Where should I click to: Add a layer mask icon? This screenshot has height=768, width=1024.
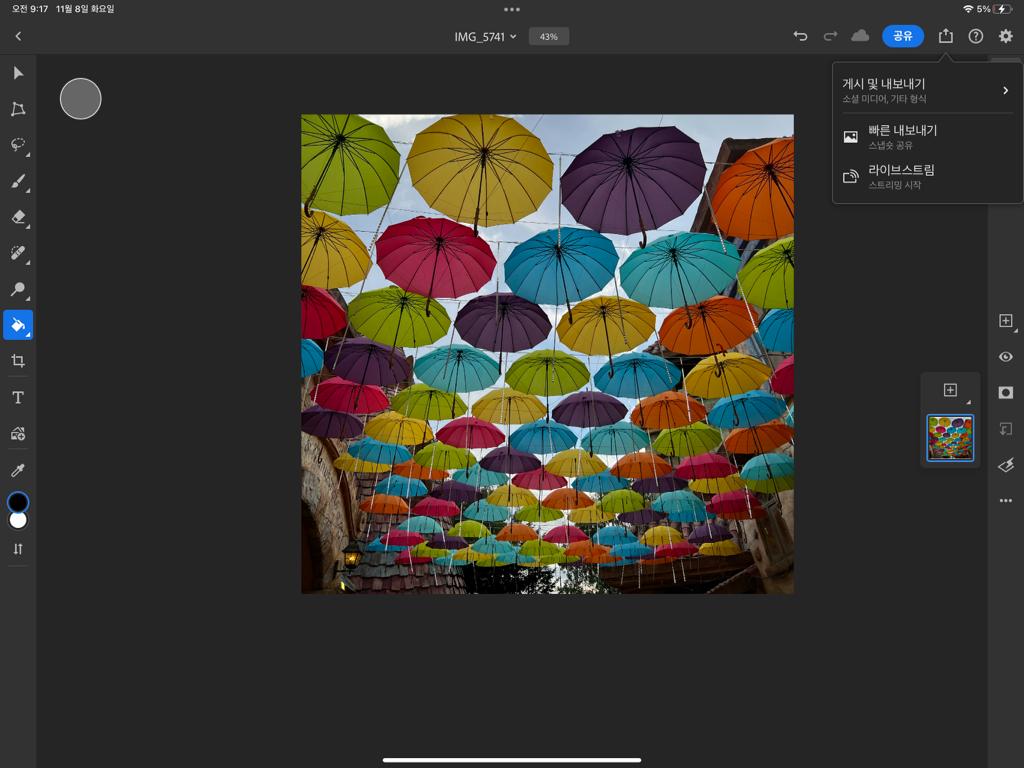coord(1006,392)
